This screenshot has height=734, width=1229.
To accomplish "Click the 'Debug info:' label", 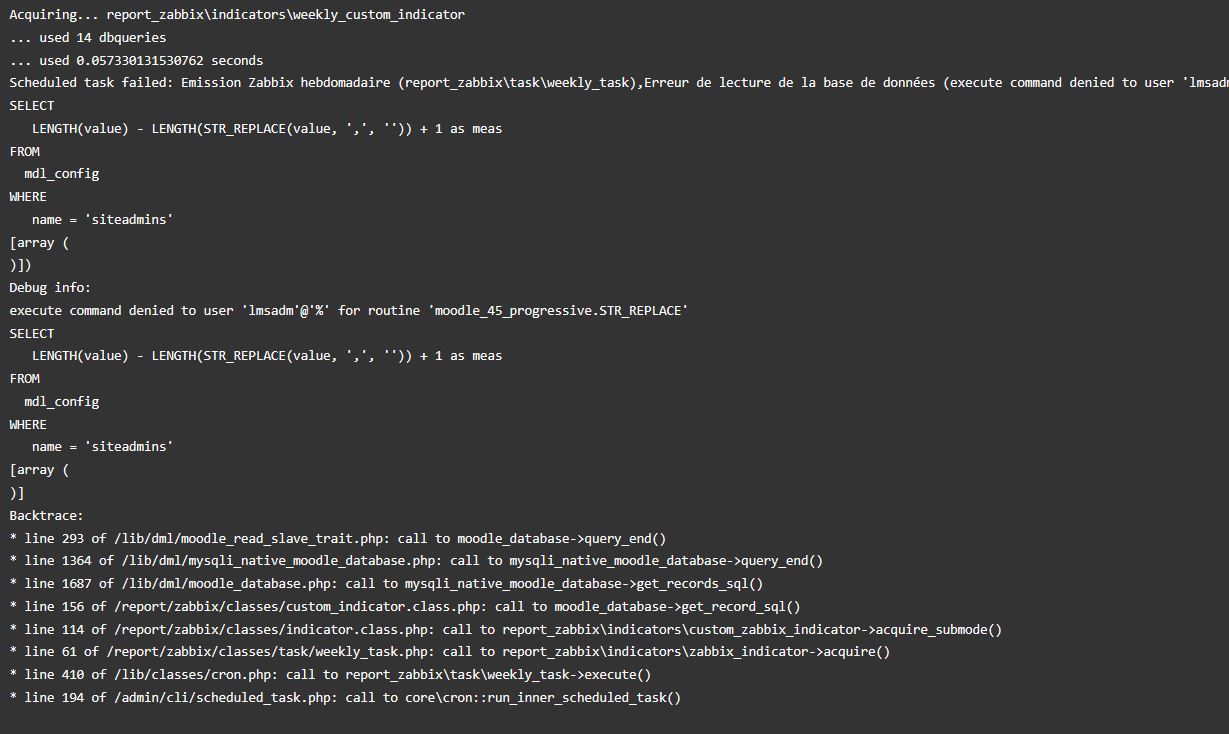I will [50, 288].
